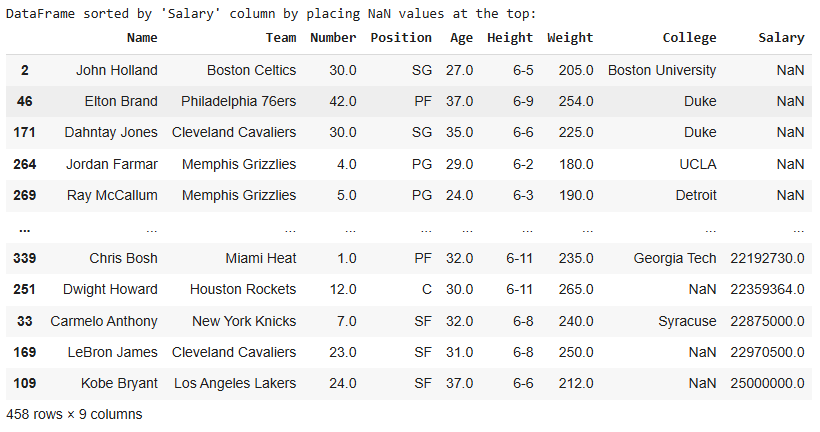Click the '458 rows × 9 columns' text
Viewport: 820px width, 432px height.
tap(74, 414)
